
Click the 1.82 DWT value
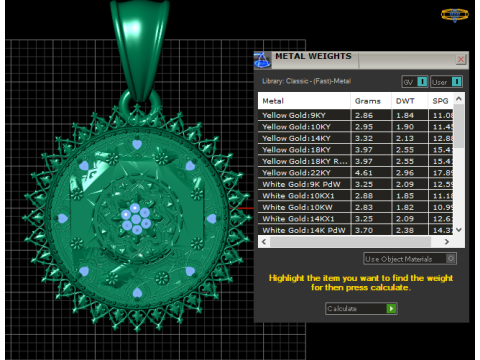405,208
